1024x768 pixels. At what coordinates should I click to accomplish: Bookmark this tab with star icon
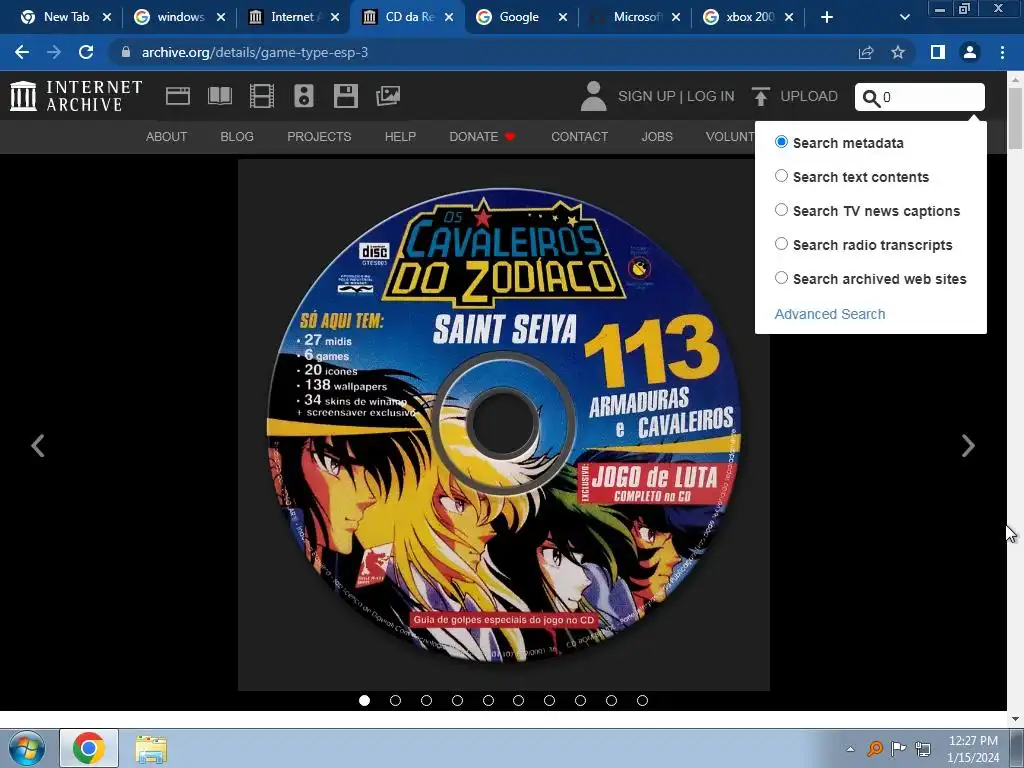coord(898,52)
